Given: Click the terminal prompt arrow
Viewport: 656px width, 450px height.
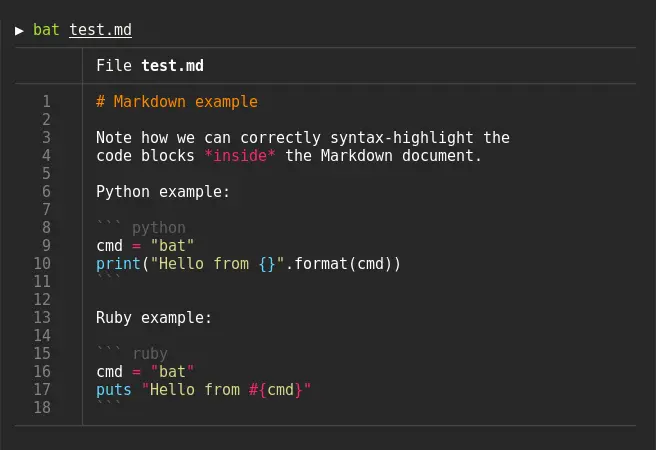Looking at the screenshot, I should (x=19, y=30).
